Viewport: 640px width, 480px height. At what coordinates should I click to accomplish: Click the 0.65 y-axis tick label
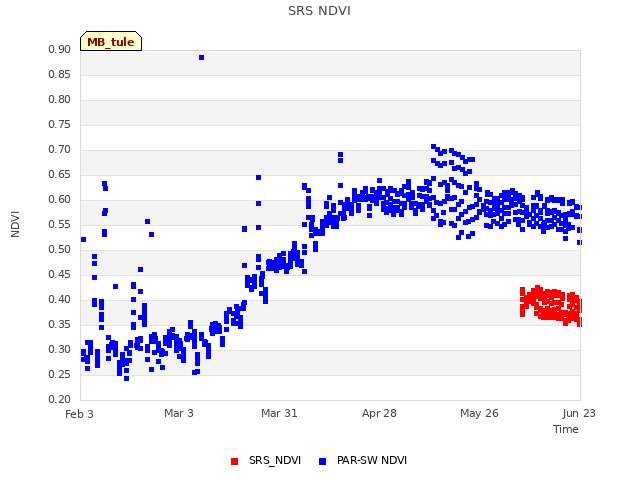(60, 174)
